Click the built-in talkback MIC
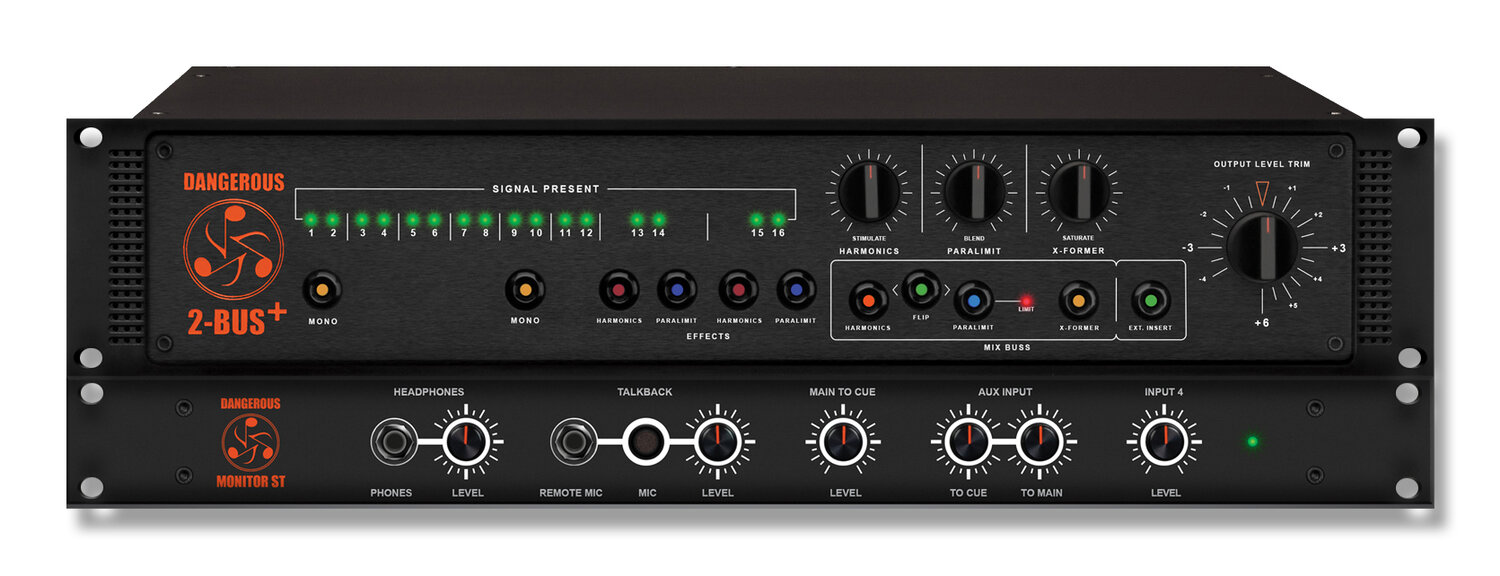The image size is (1500, 576). 644,440
